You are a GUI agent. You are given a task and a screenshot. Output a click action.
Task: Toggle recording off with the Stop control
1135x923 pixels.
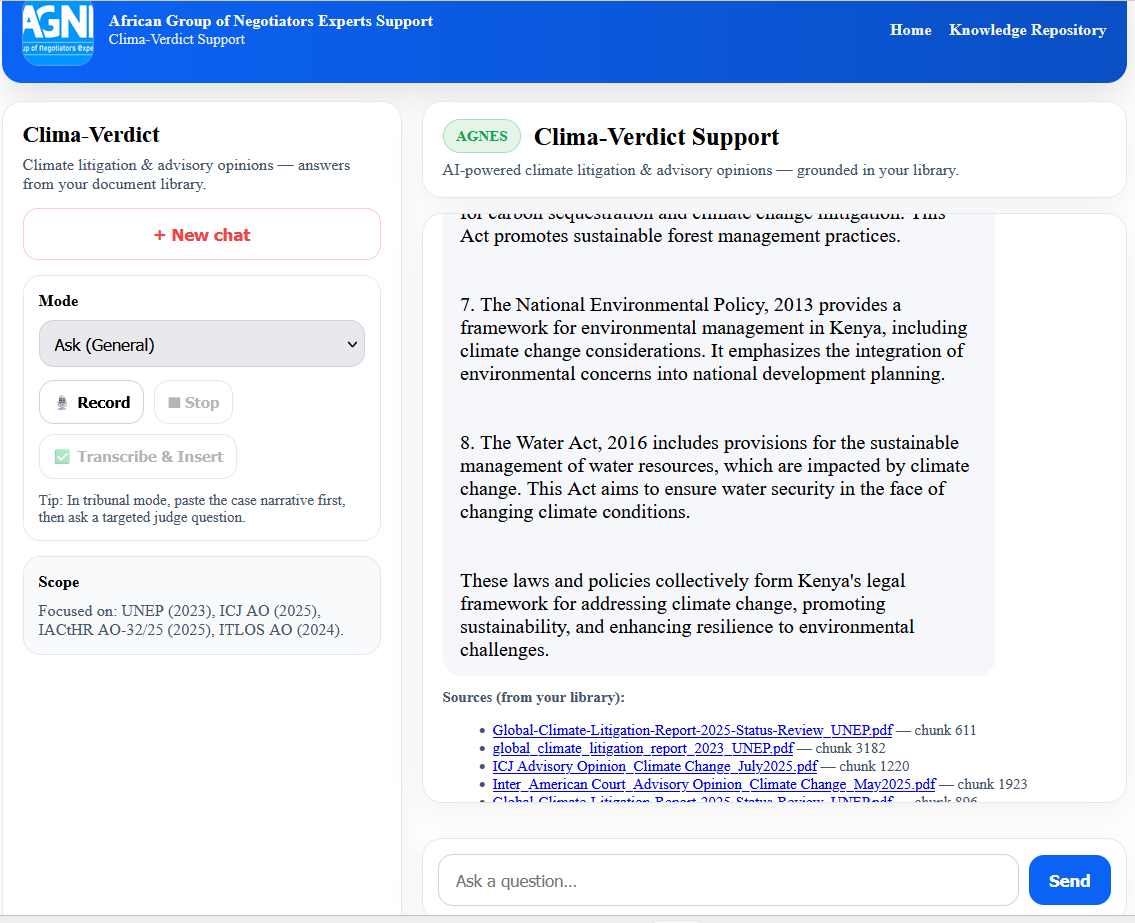coord(193,402)
